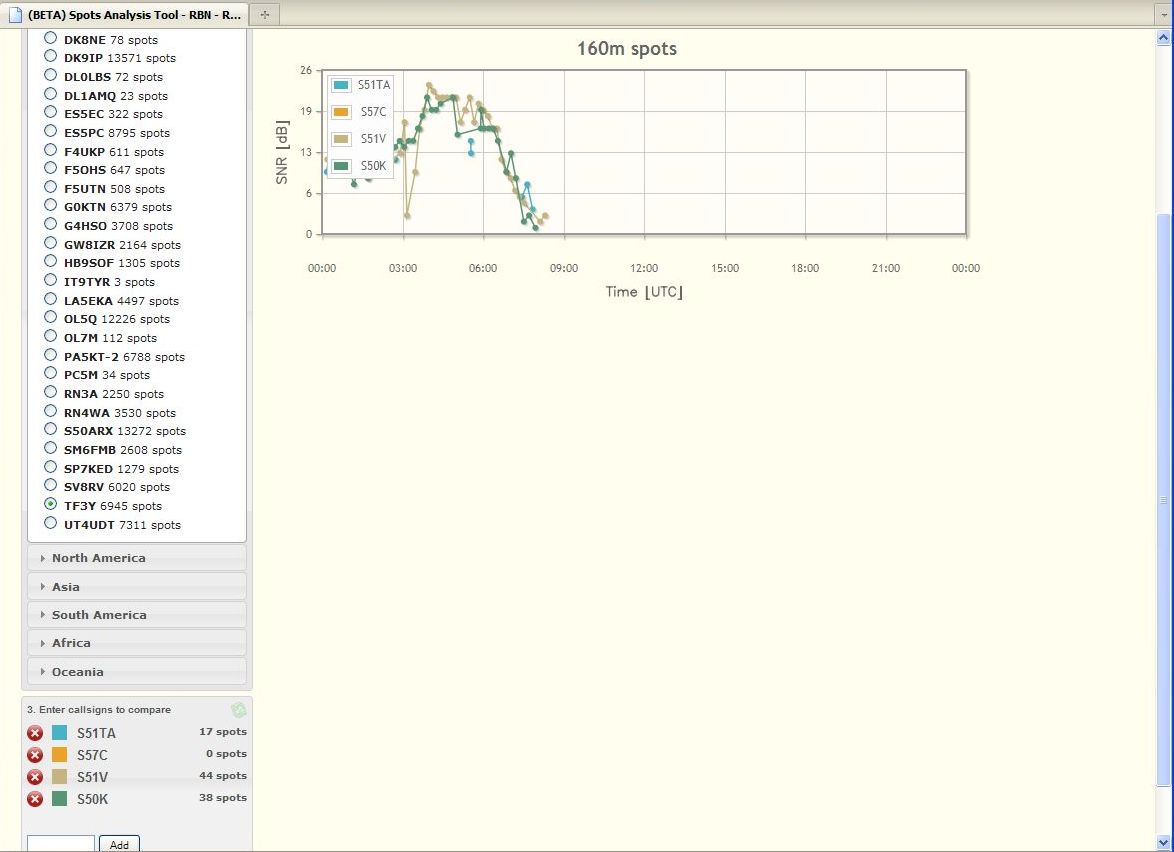The width and height of the screenshot is (1174, 852).
Task: Expand the North America section
Action: tap(98, 558)
